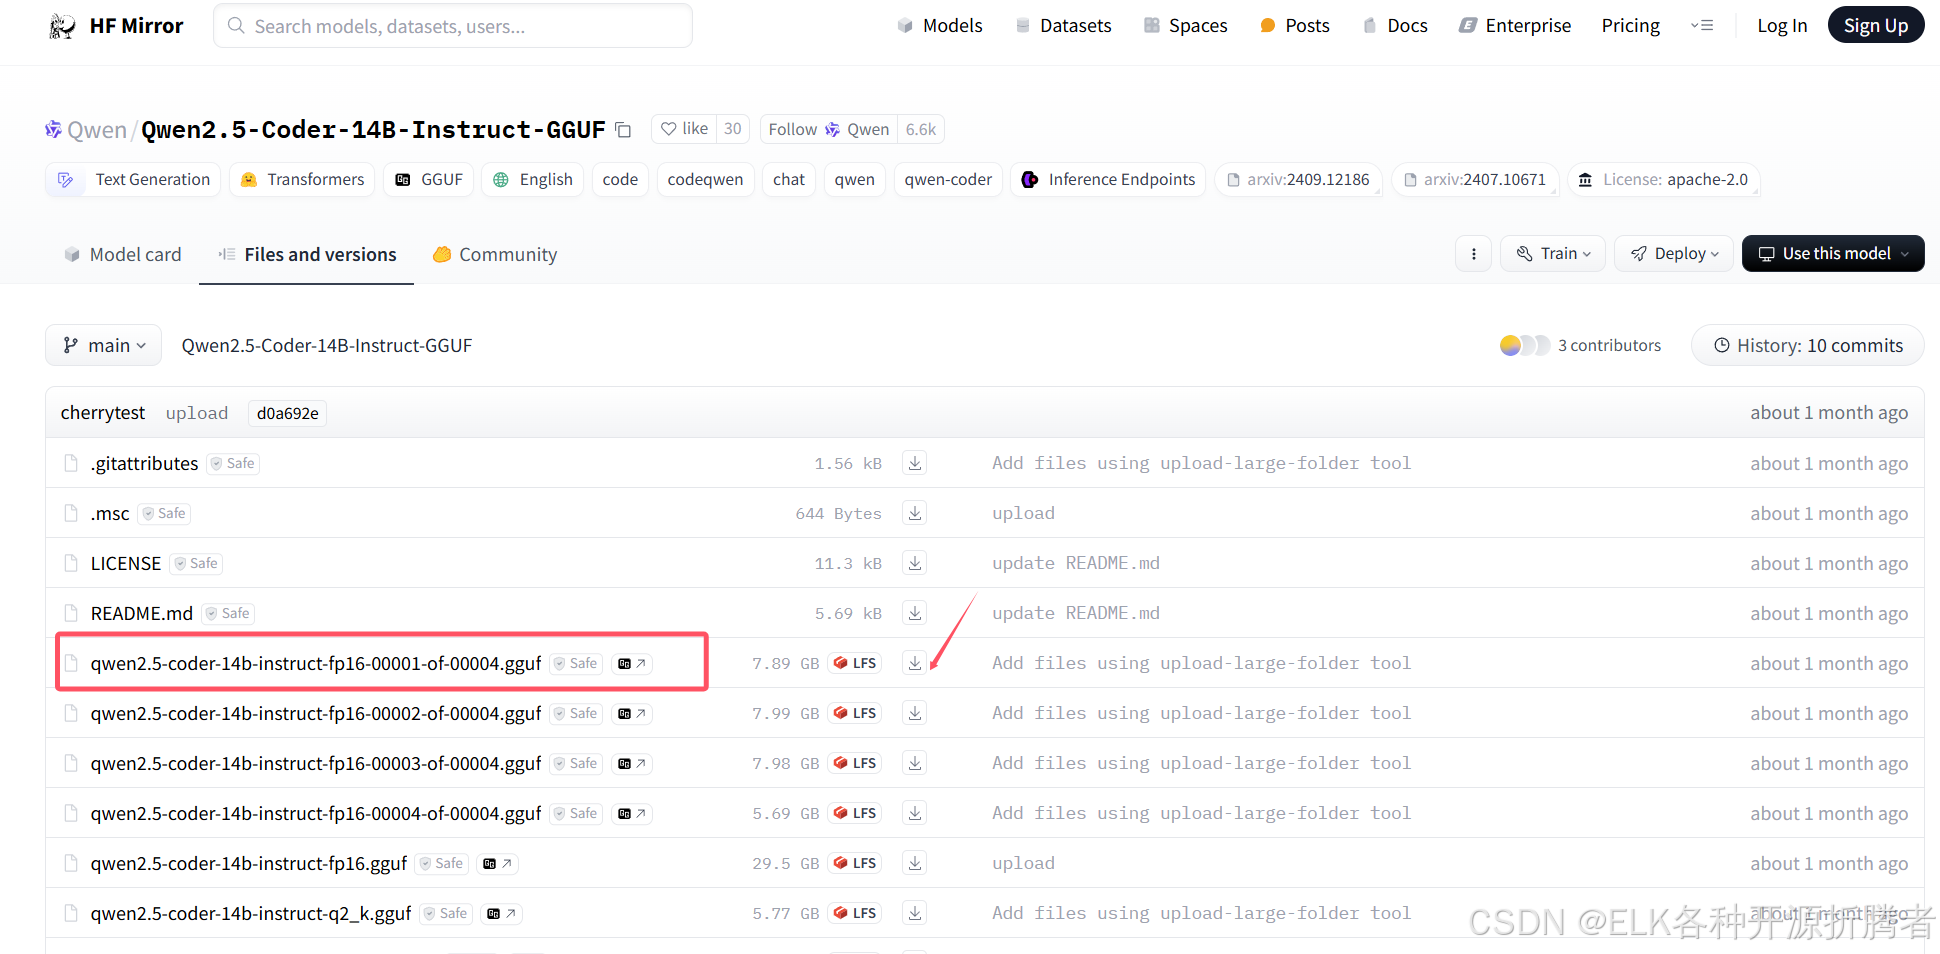Image resolution: width=1940 pixels, height=954 pixels.
Task: Click the GGUF tag
Action: click(429, 180)
